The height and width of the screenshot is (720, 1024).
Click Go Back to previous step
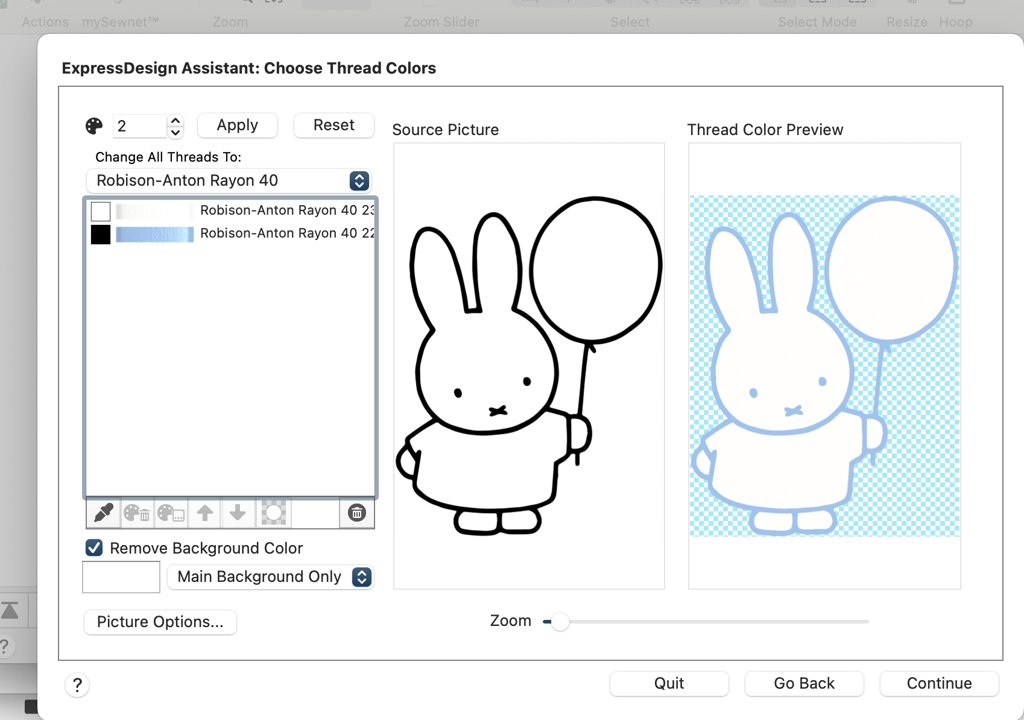(804, 683)
